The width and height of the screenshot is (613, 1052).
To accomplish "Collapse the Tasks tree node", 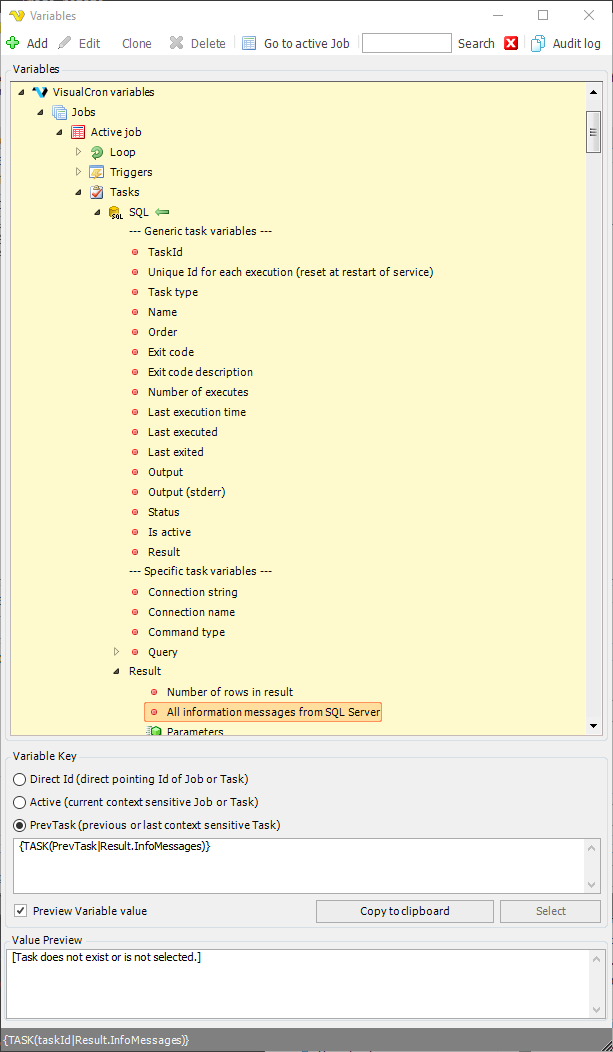I will tap(78, 192).
